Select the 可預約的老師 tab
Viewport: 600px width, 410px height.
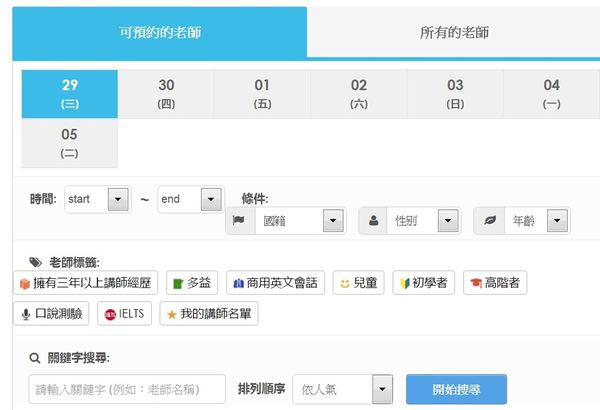pos(160,32)
